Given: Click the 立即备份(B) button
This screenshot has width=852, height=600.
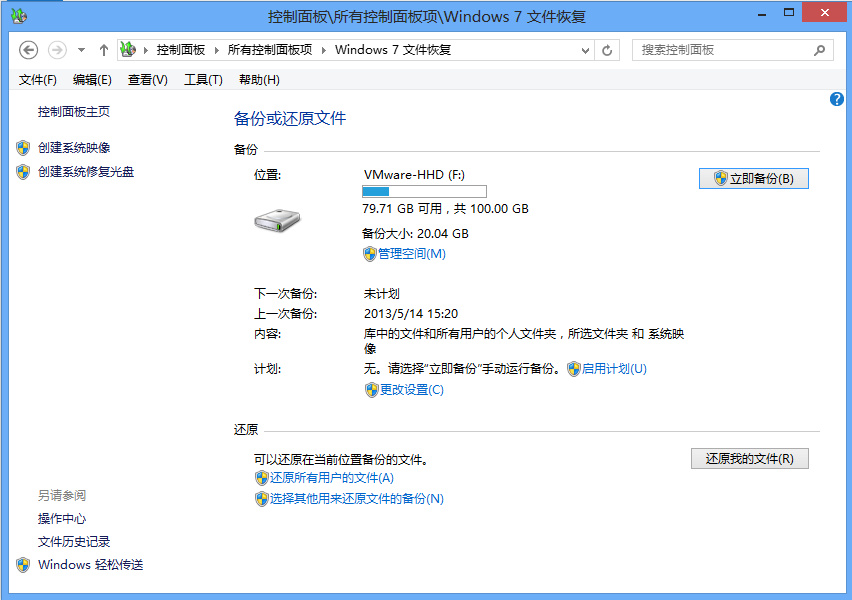Looking at the screenshot, I should click(754, 178).
